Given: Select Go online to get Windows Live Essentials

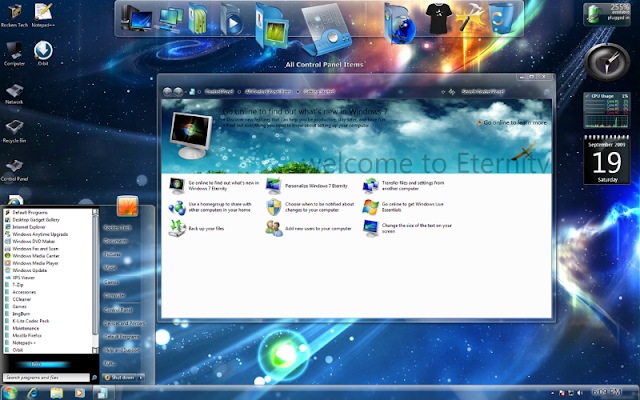Looking at the screenshot, I should (x=403, y=207).
